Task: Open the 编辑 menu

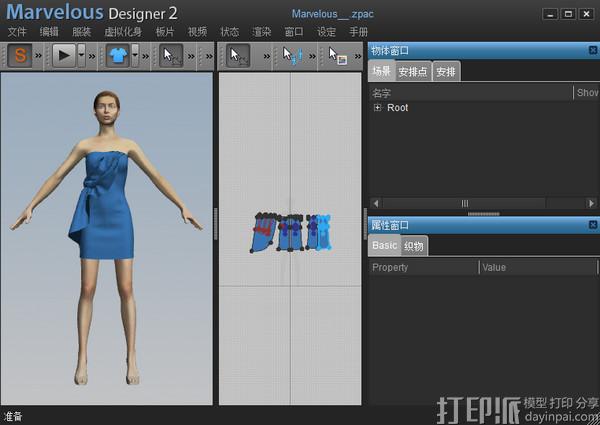Action: [49, 32]
